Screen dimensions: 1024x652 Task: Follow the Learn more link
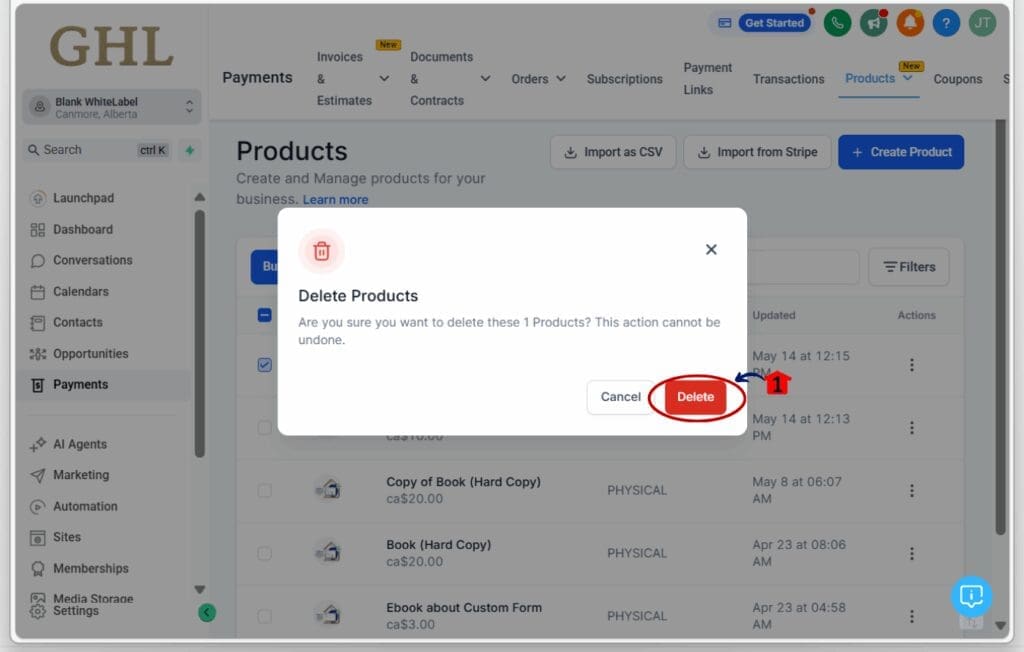(335, 199)
